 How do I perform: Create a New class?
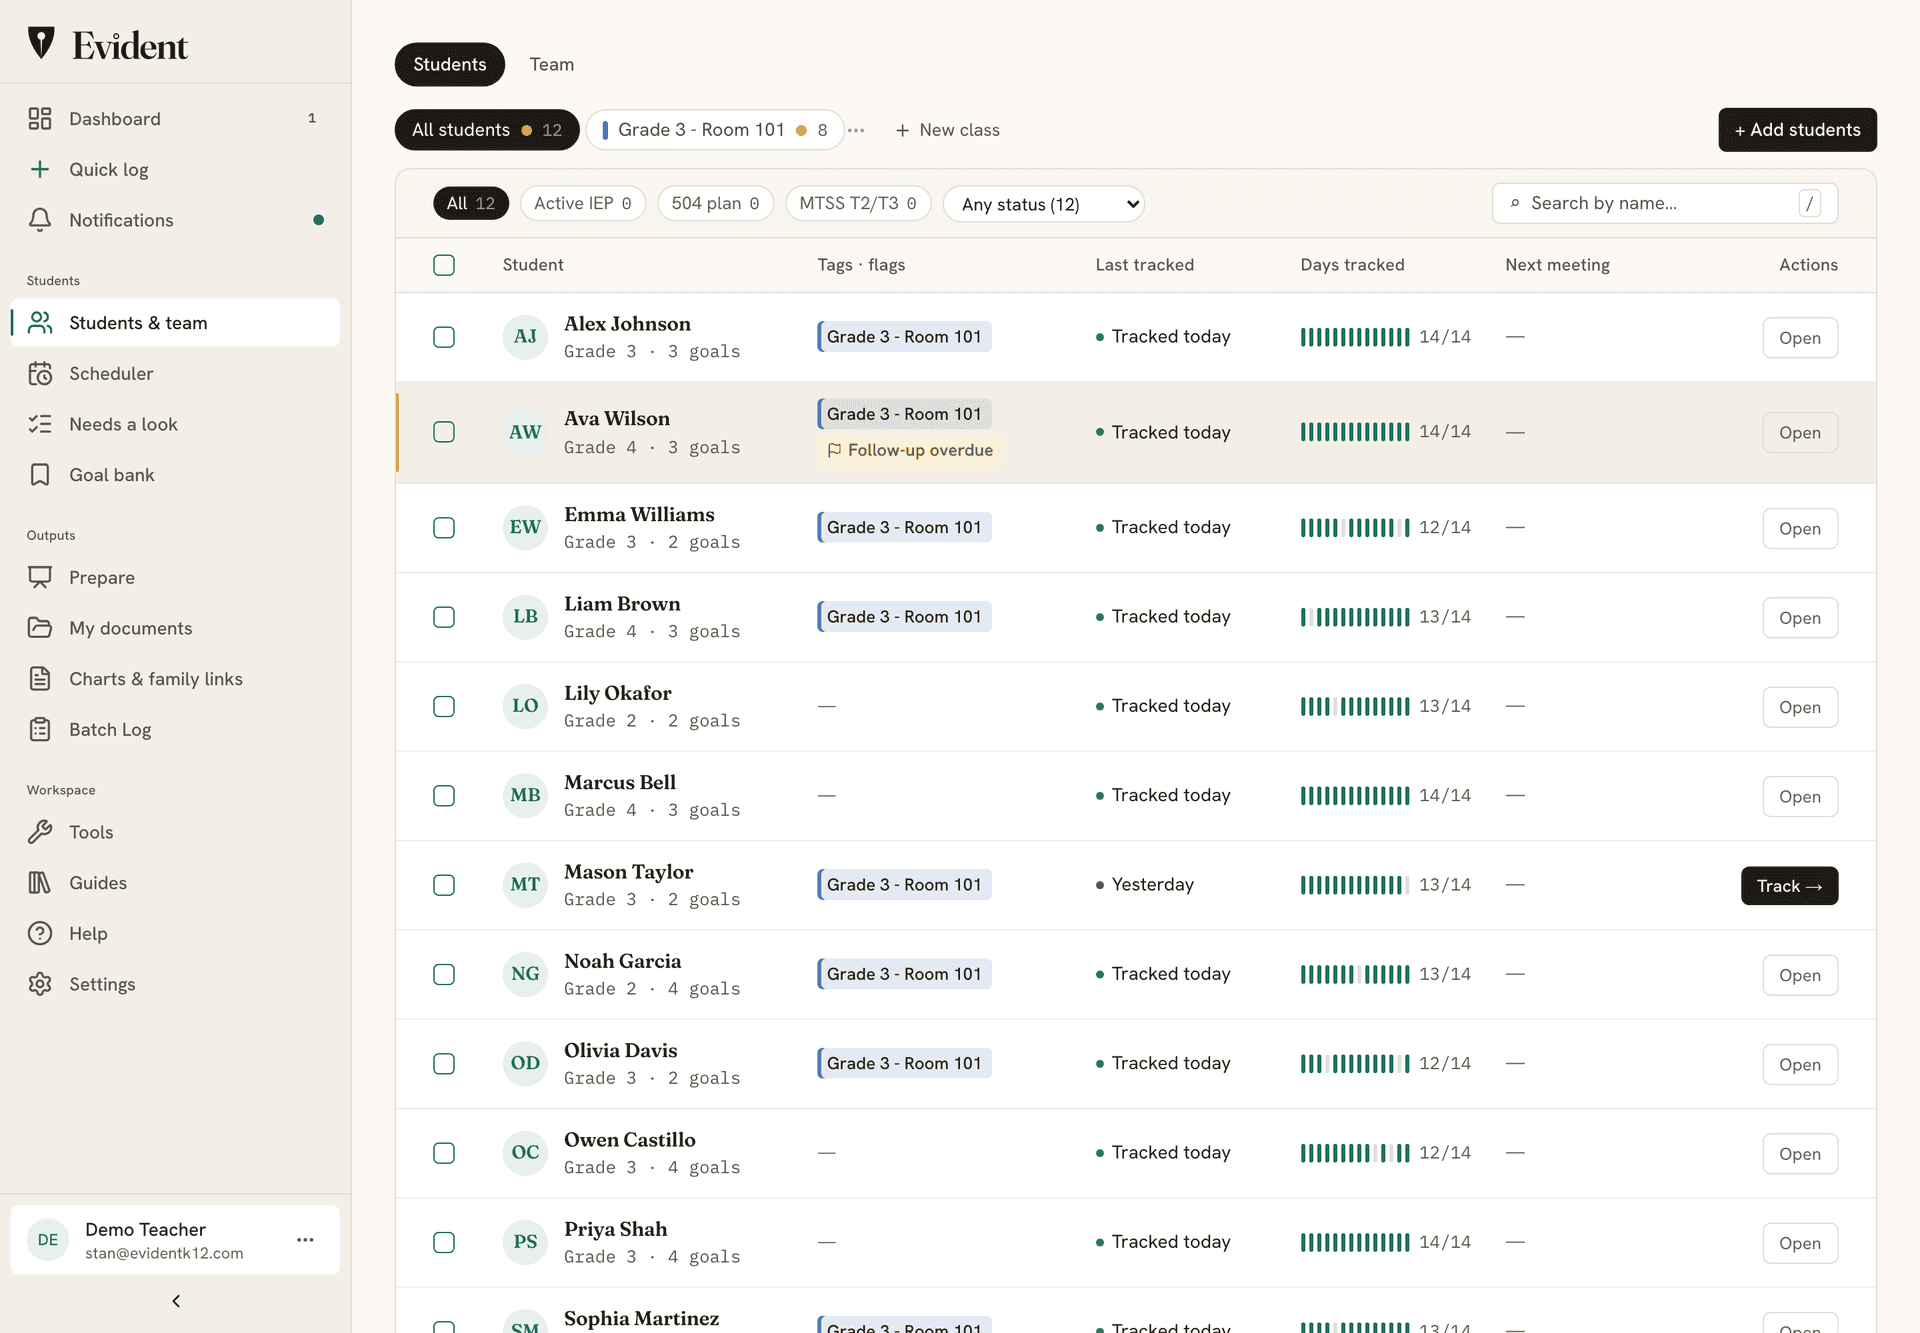tap(947, 130)
